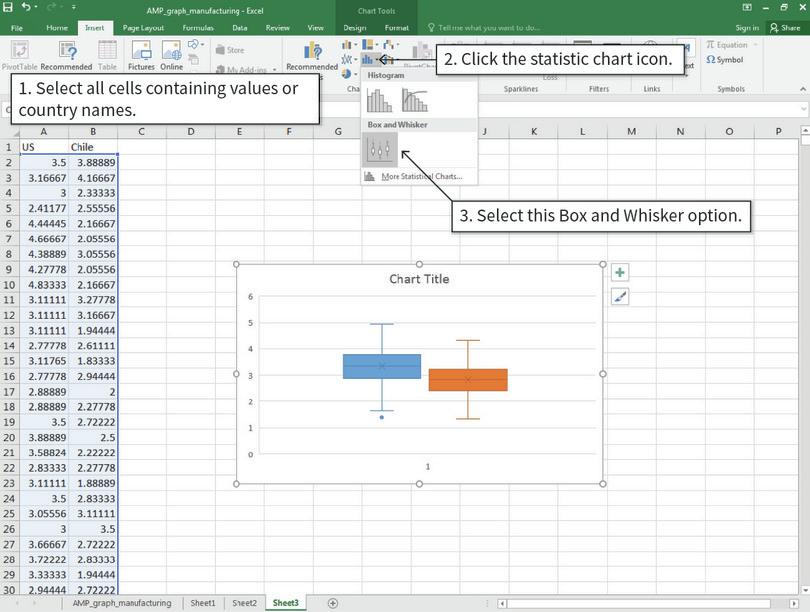Click the Save icon in quick access toolbar
The width and height of the screenshot is (810, 612).
pyautogui.click(x=8, y=7)
